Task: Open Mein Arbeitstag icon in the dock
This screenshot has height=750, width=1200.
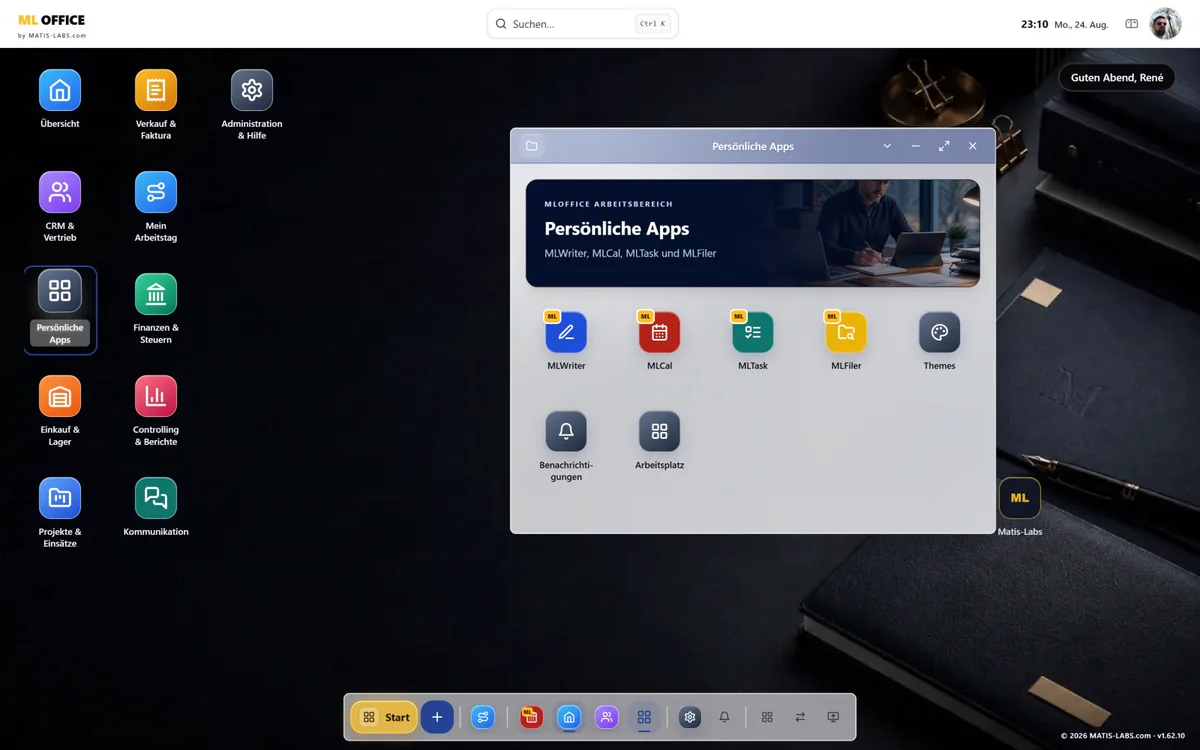Action: tap(483, 717)
